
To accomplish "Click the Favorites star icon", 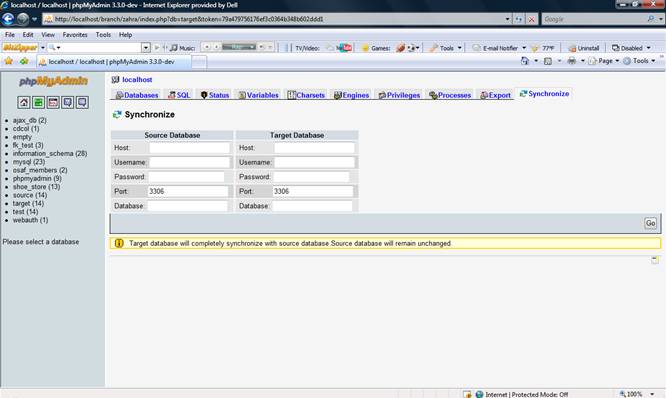I will [x=8, y=62].
